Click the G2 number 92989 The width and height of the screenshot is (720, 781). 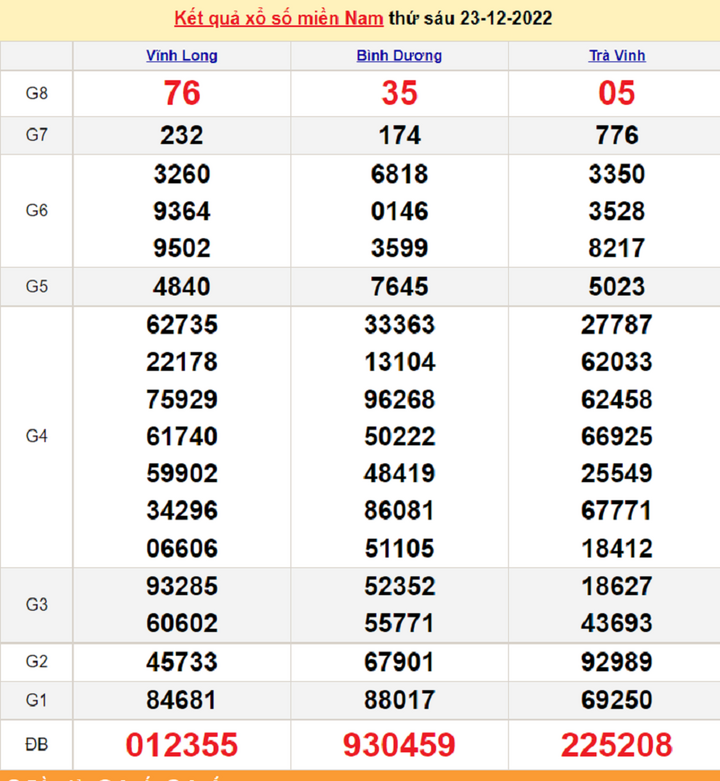(x=617, y=662)
